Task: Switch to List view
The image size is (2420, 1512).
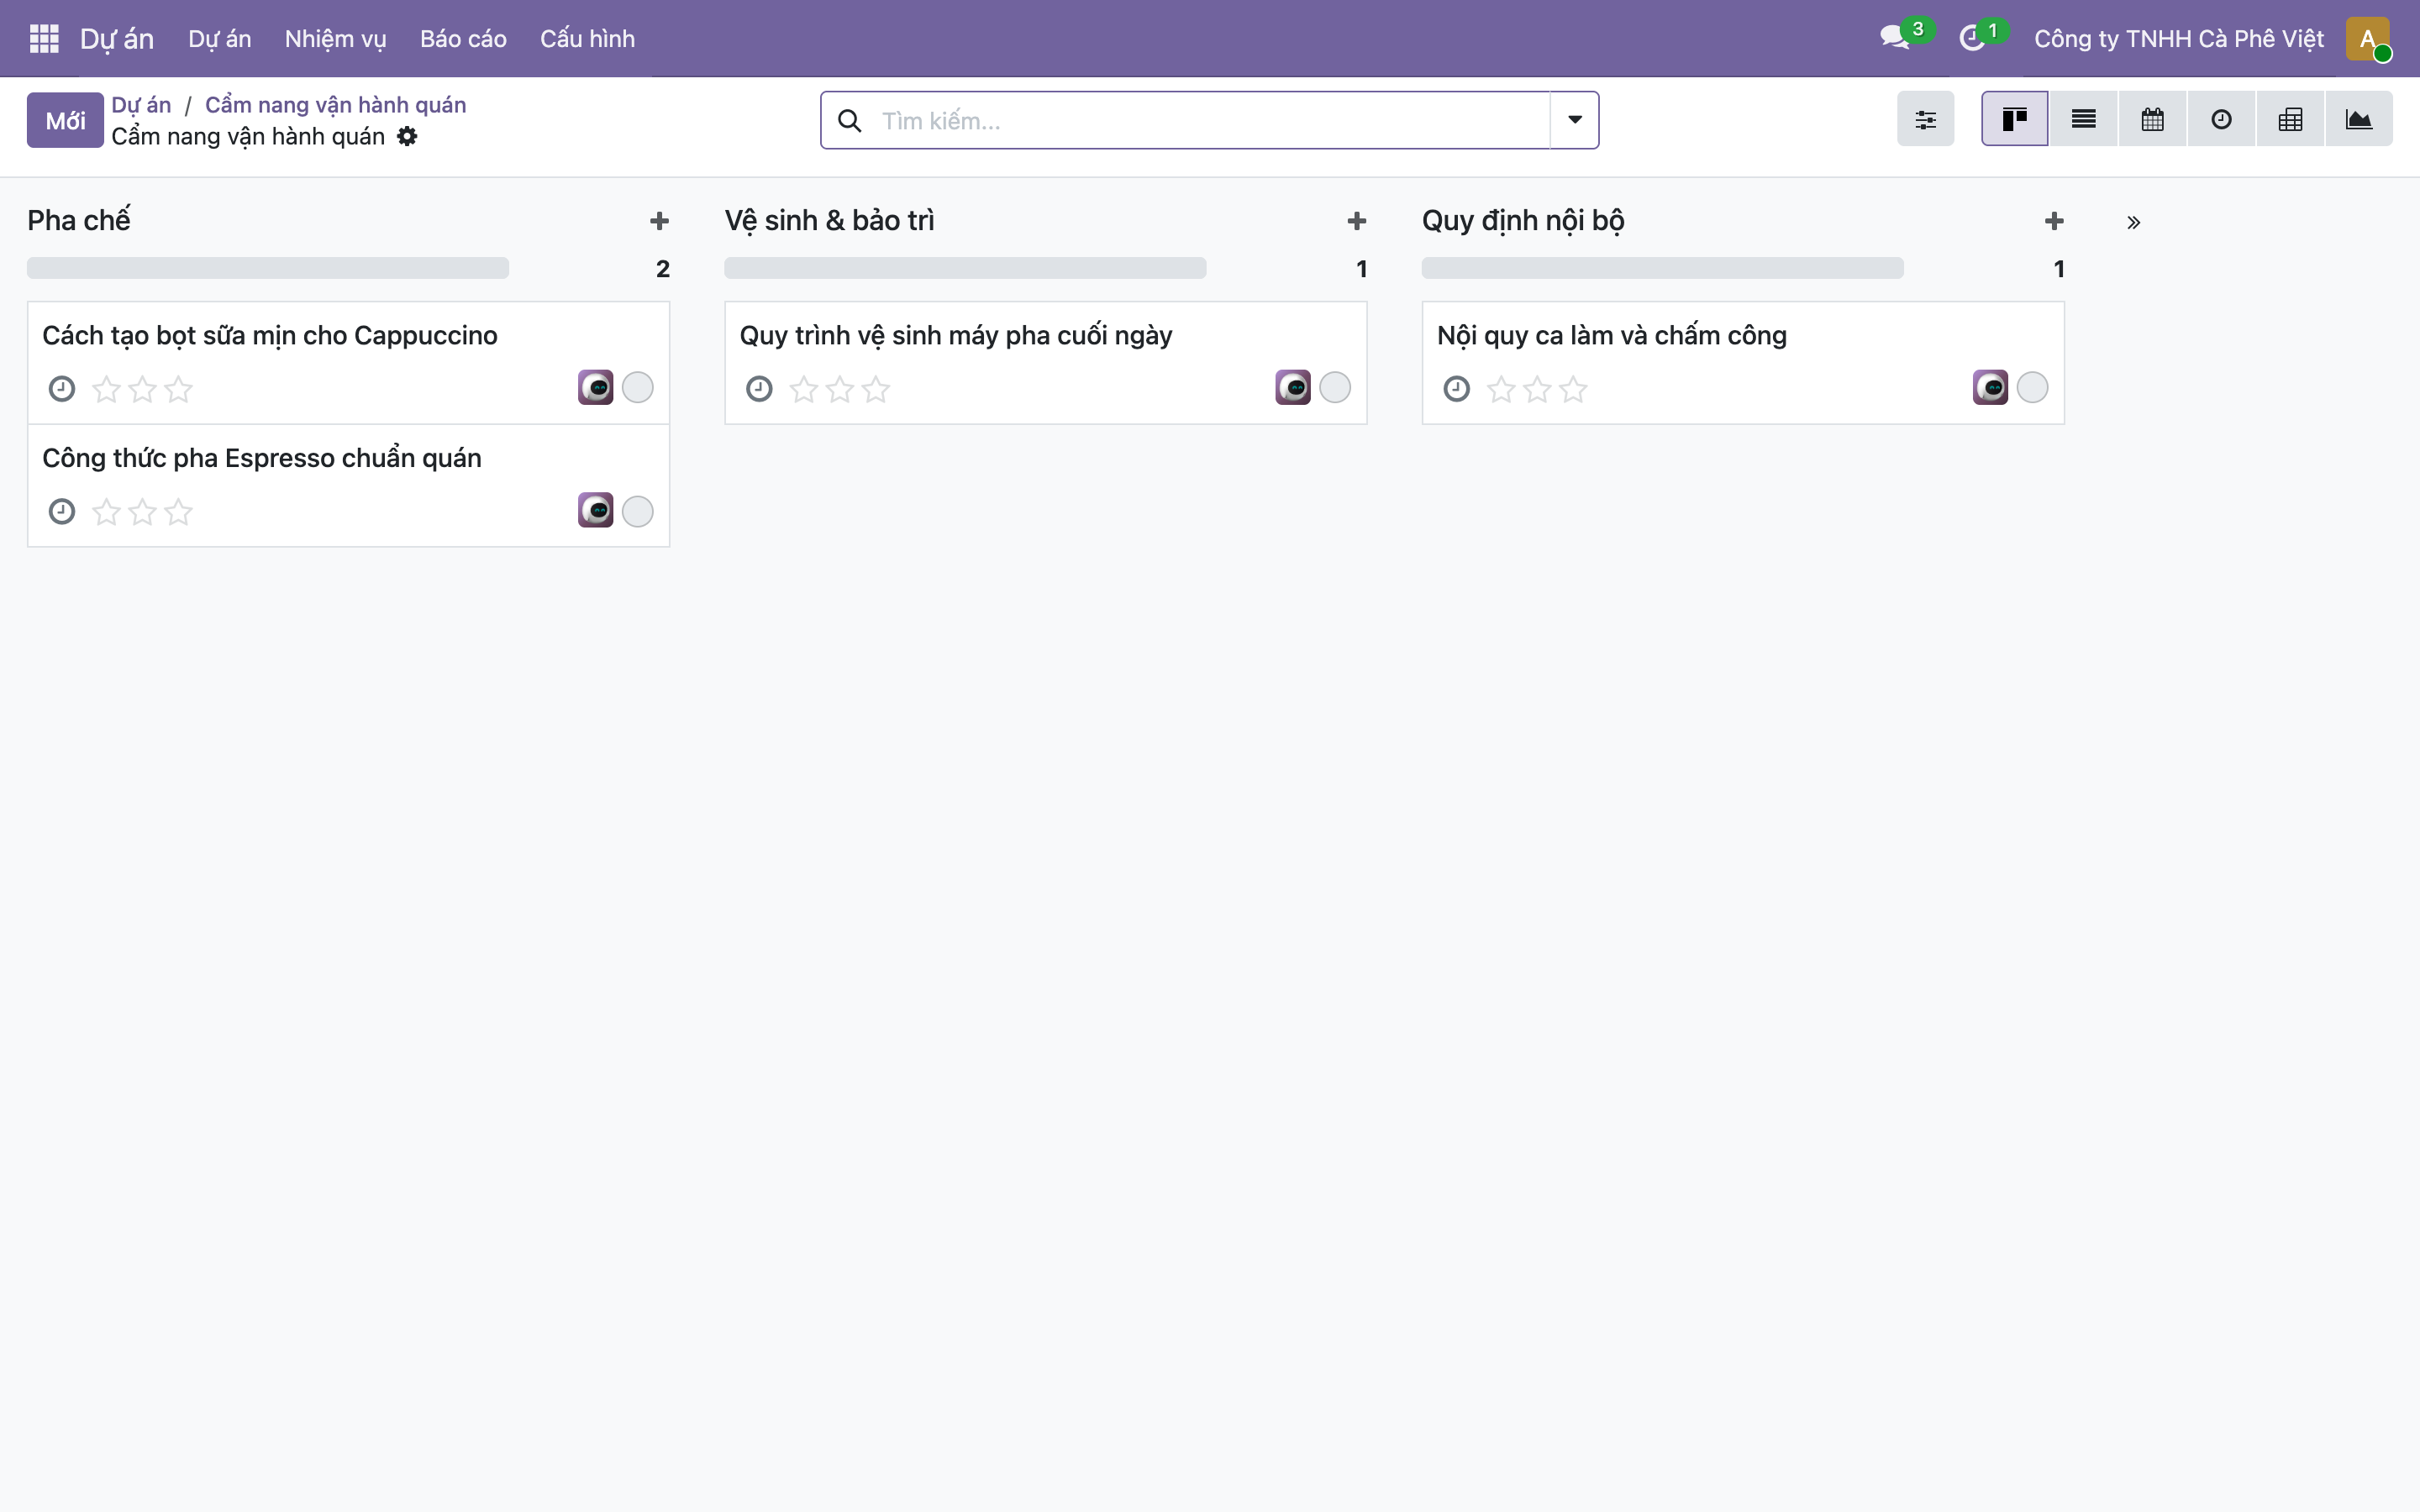Action: [x=2084, y=119]
